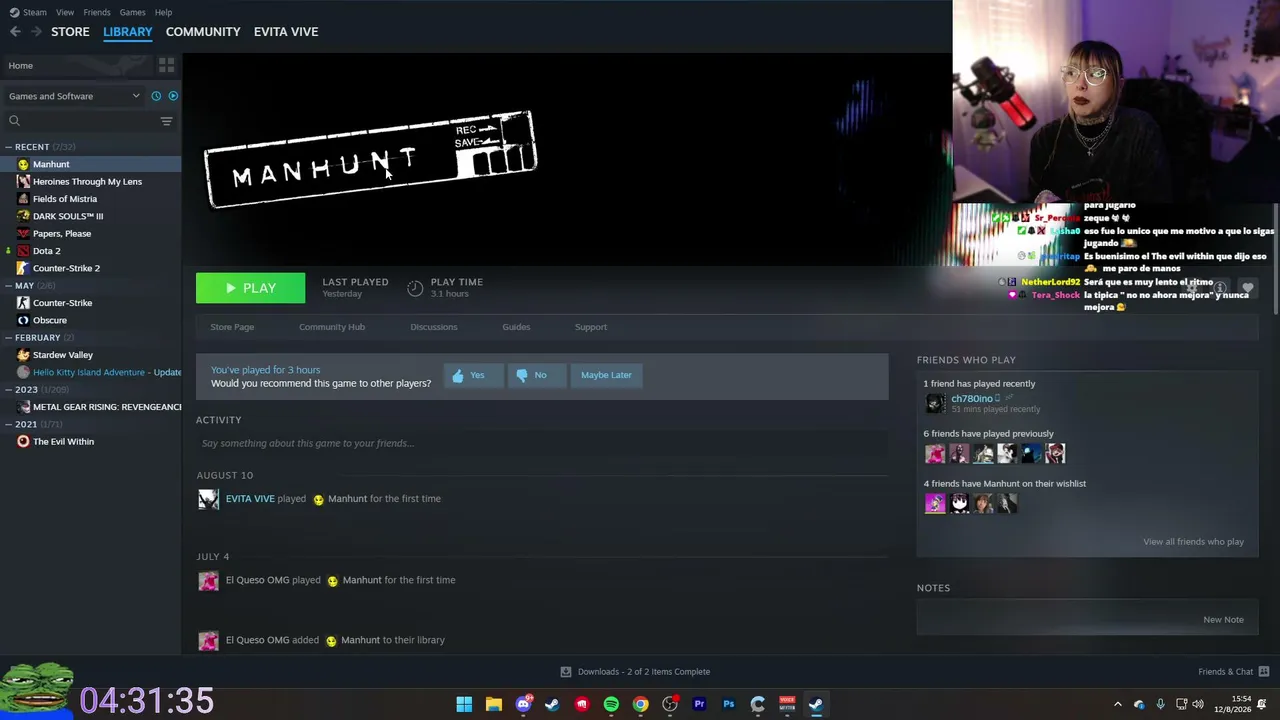Image resolution: width=1280 pixels, height=720 pixels.
Task: Click View all friends who play
Action: (1193, 542)
